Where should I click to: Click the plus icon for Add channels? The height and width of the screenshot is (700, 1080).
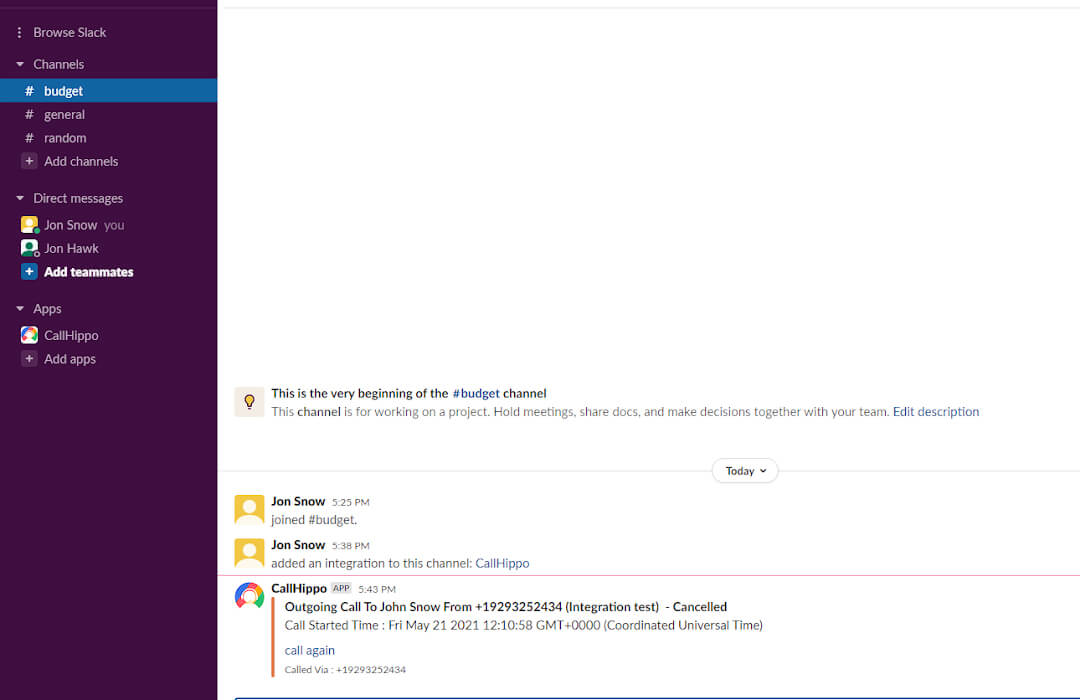[29, 161]
